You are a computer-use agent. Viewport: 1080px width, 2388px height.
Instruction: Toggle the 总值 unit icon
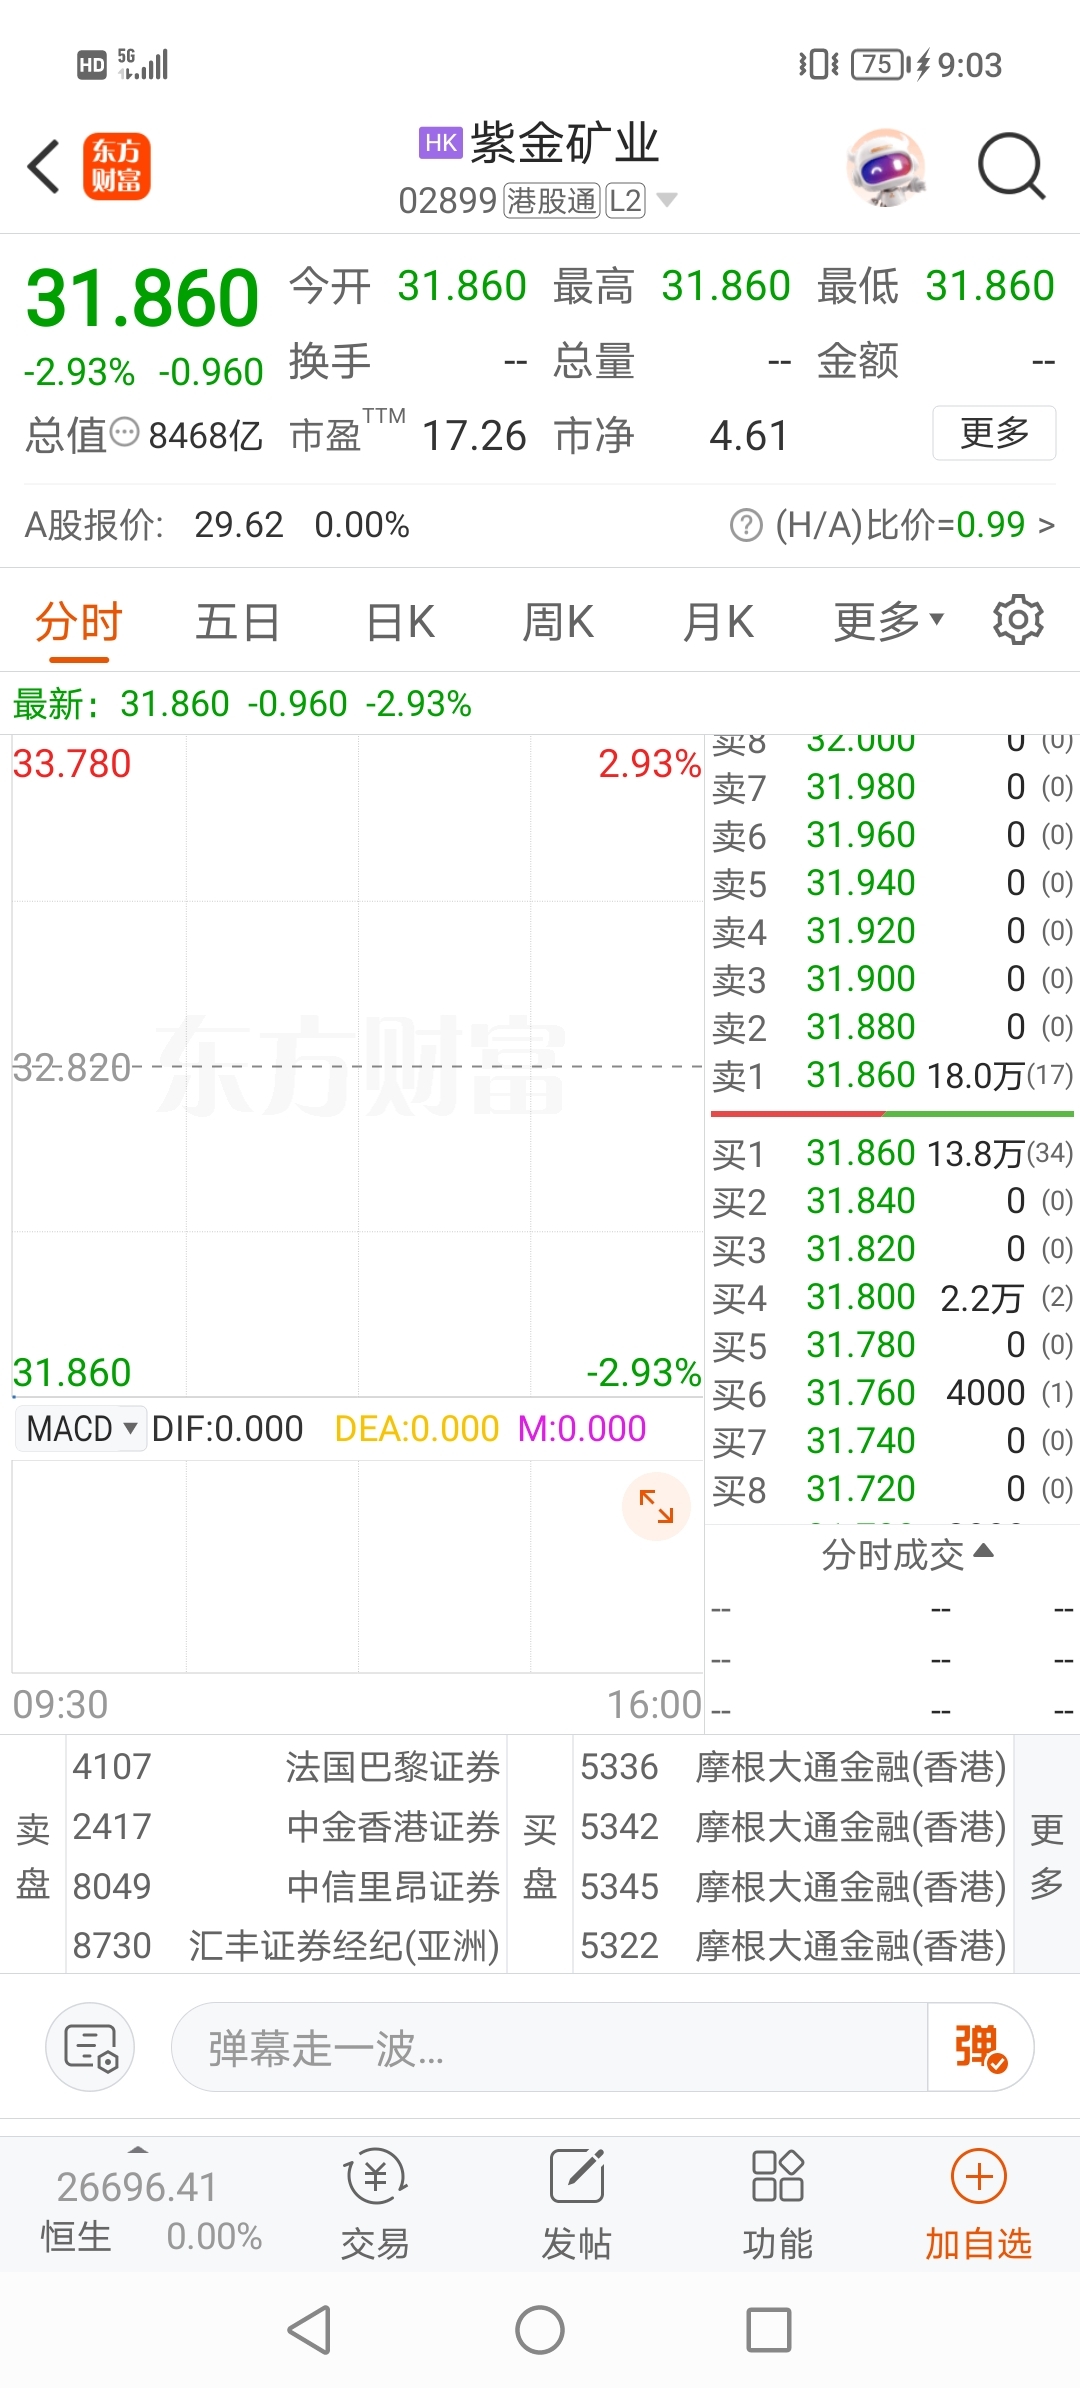coord(125,434)
